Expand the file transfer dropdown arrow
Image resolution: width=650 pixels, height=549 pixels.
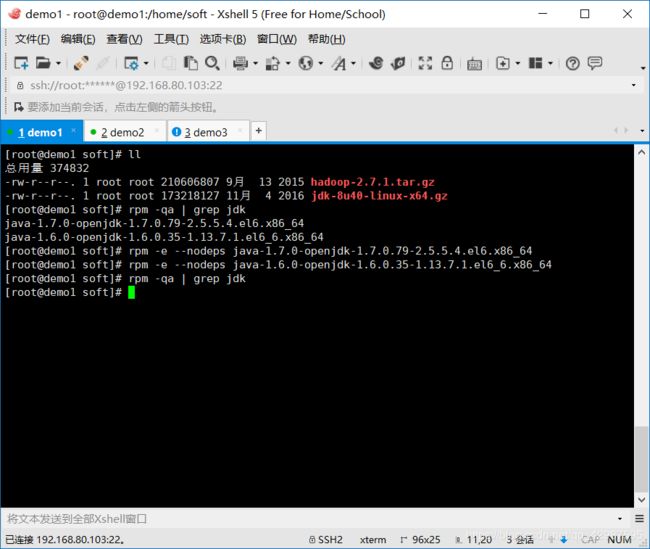pyautogui.click(x=288, y=63)
